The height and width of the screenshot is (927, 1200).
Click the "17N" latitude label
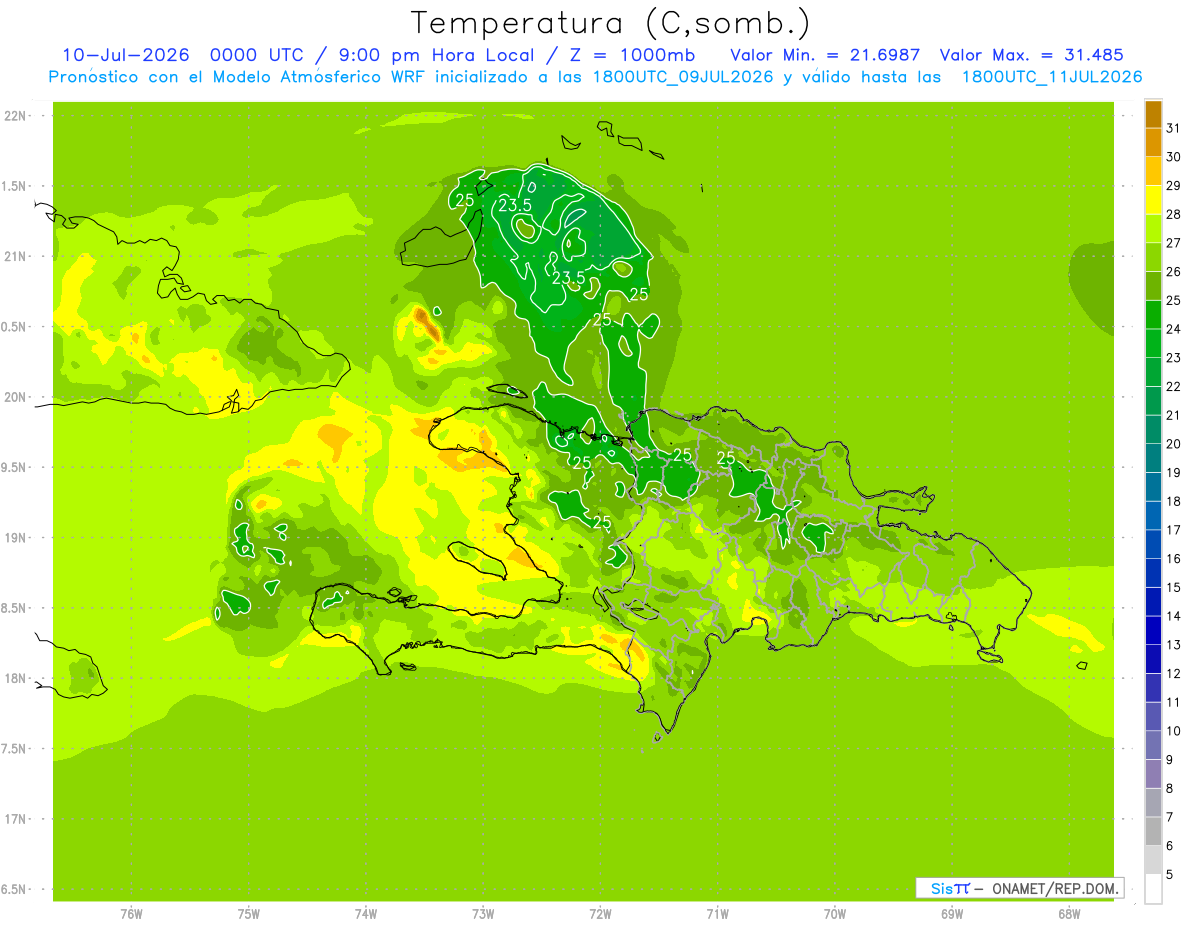[x=14, y=819]
